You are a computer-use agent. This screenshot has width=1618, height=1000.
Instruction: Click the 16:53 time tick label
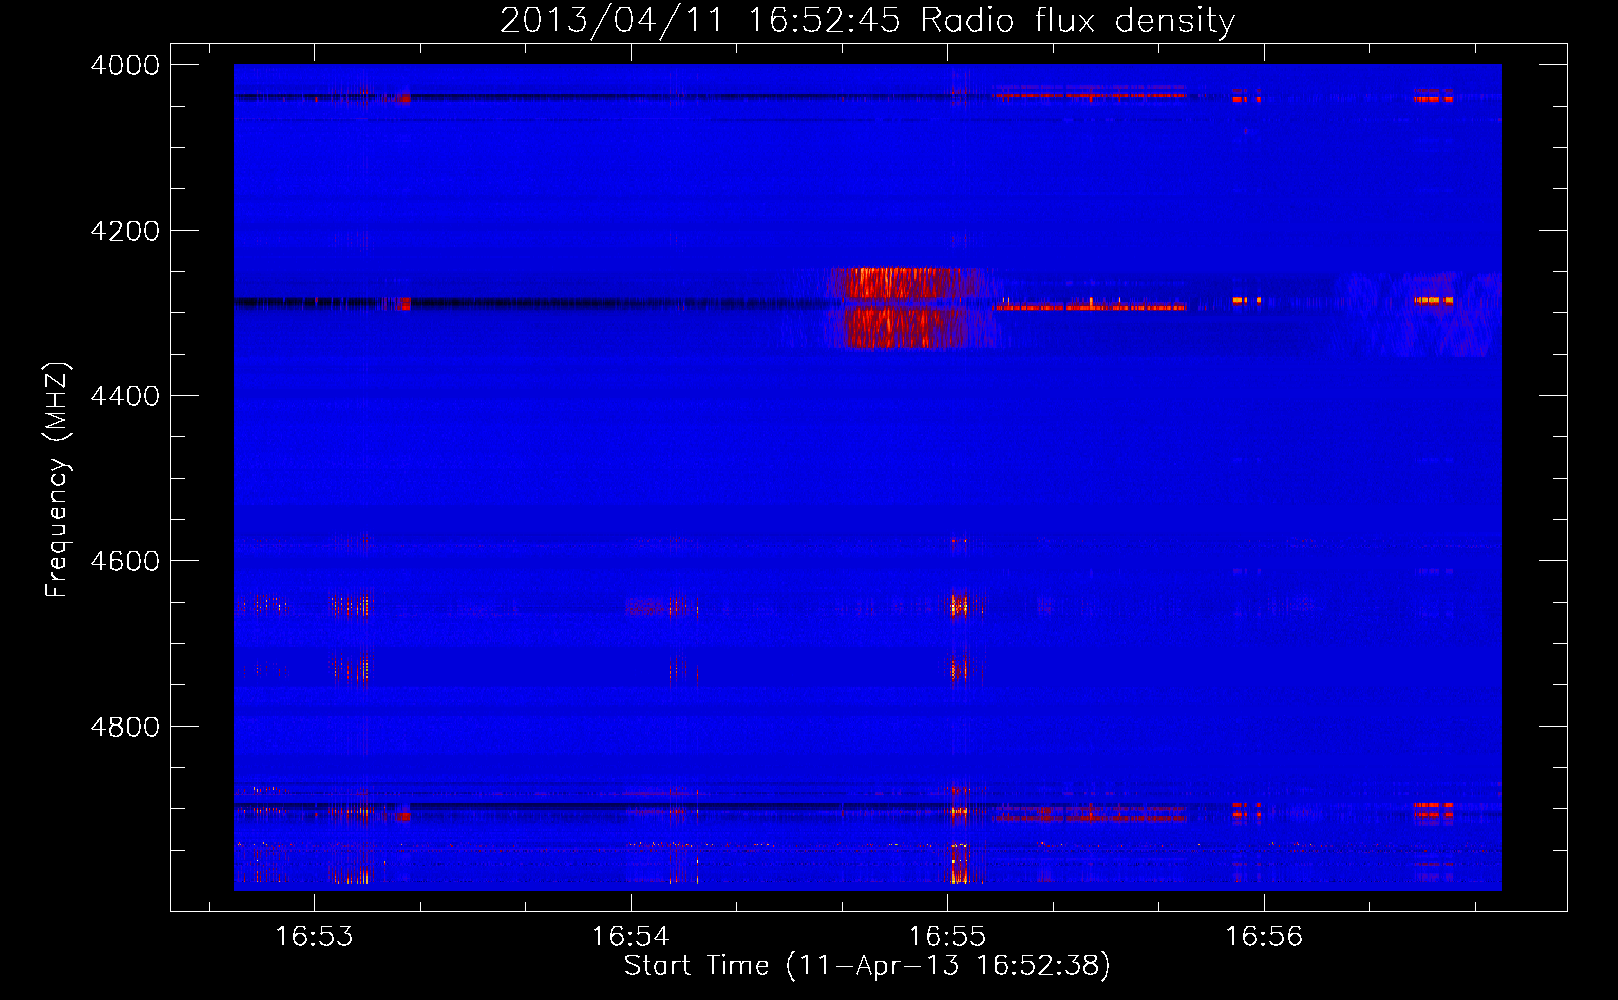tap(314, 937)
